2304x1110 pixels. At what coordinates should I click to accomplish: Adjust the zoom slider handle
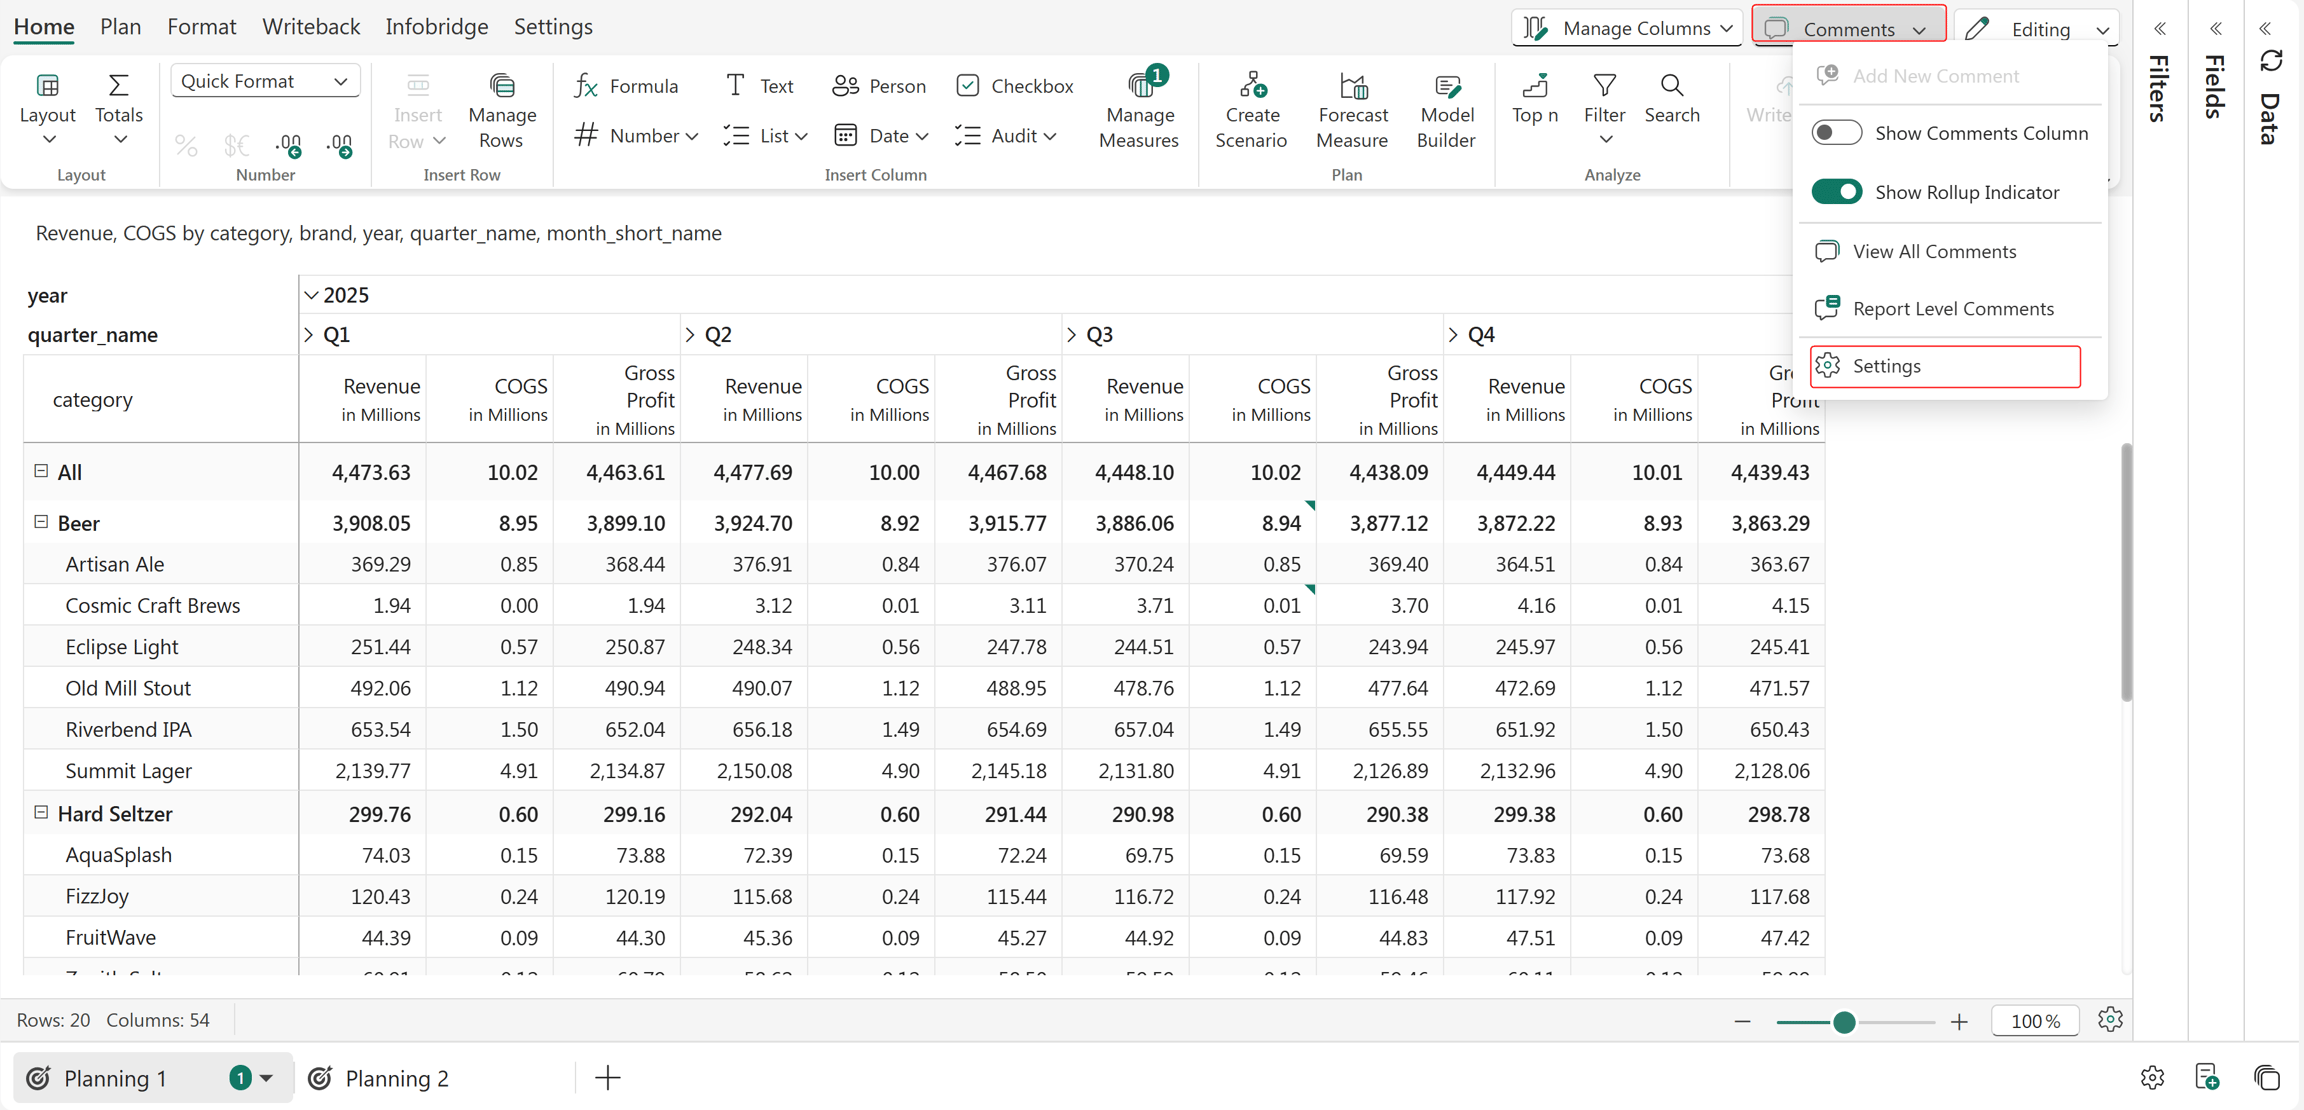click(x=1844, y=1022)
